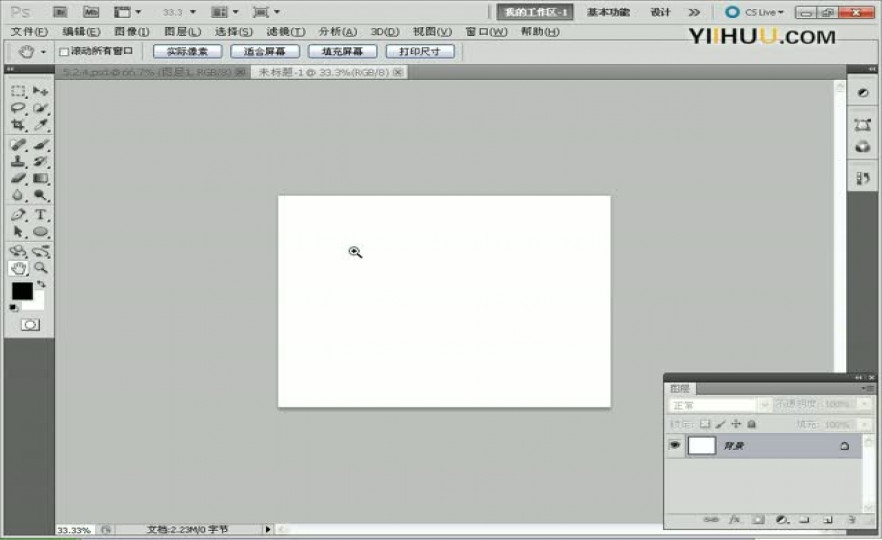Select the Move tool

pyautogui.click(x=40, y=91)
